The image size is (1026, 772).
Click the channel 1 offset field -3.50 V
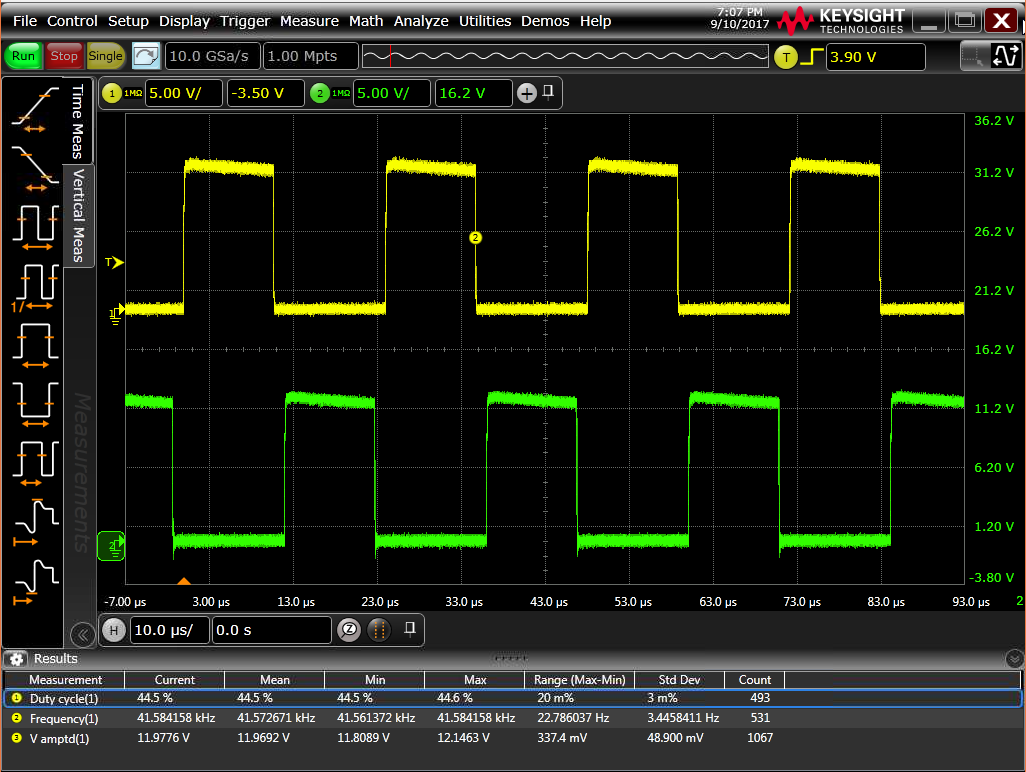[x=266, y=93]
